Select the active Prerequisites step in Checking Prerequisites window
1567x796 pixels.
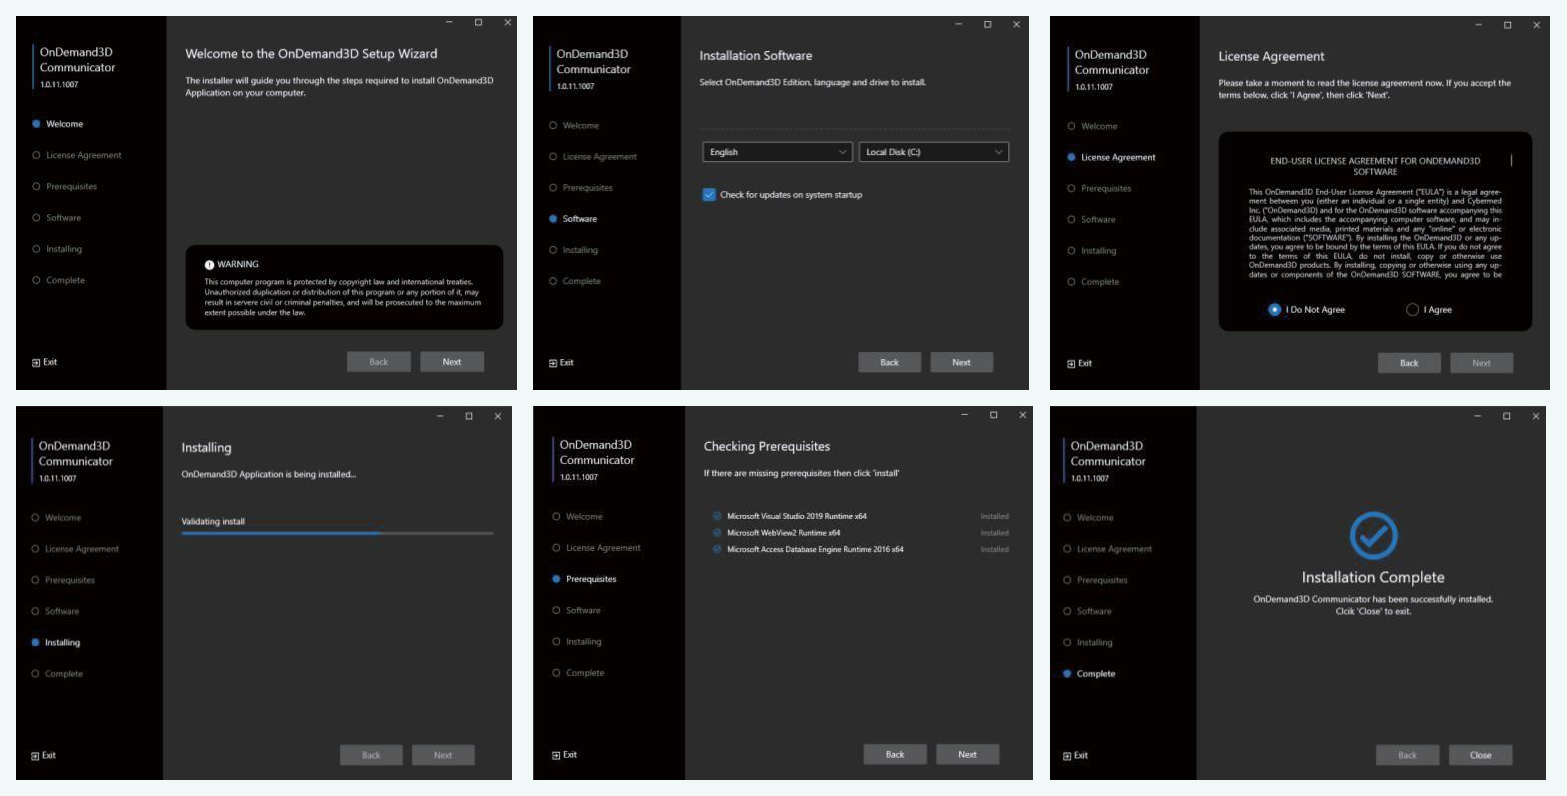[585, 579]
